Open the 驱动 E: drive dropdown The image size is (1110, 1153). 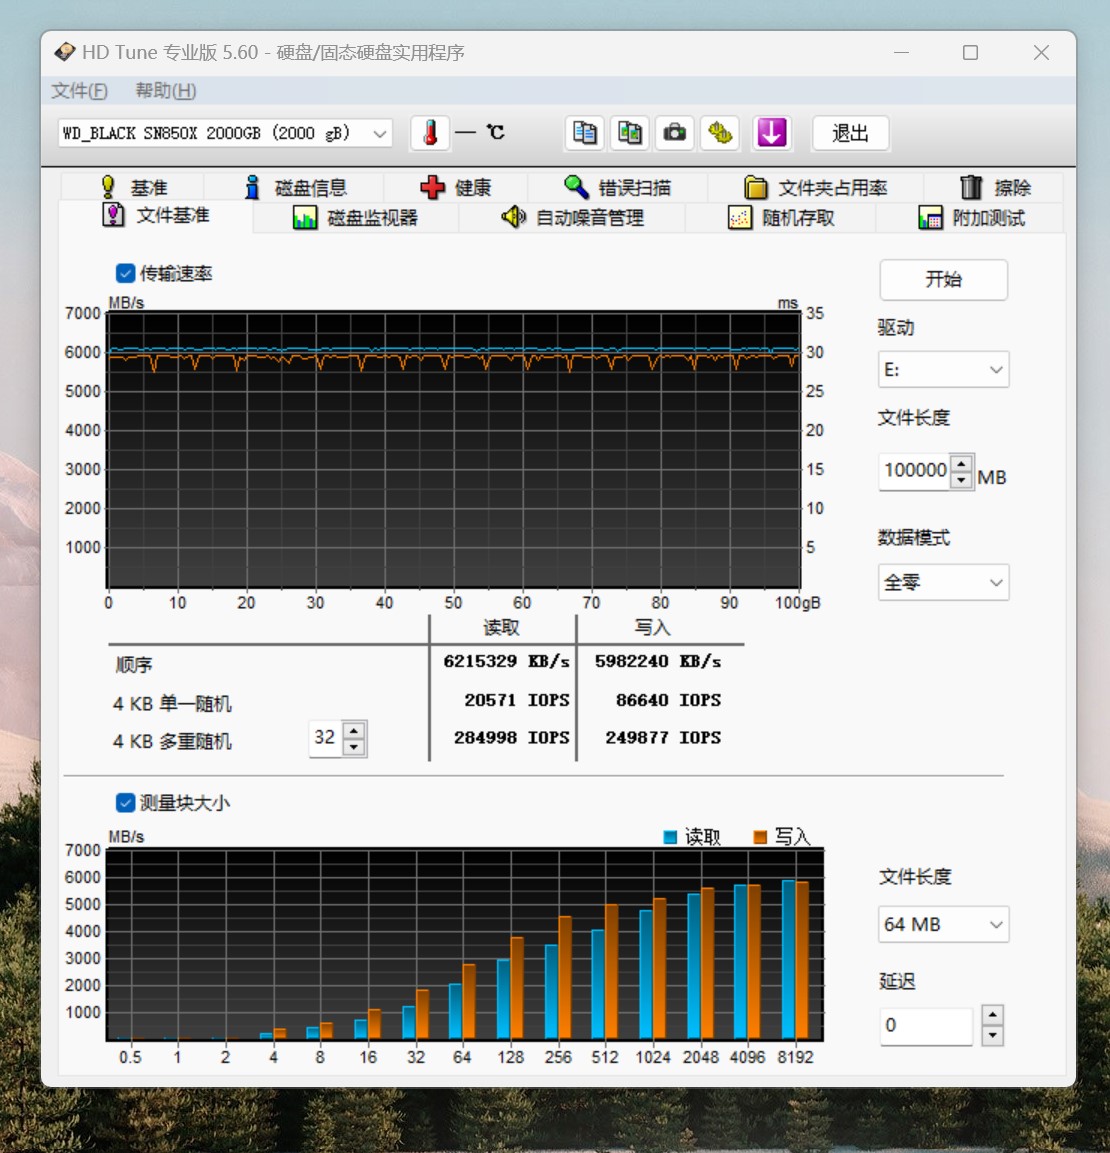pyautogui.click(x=943, y=369)
